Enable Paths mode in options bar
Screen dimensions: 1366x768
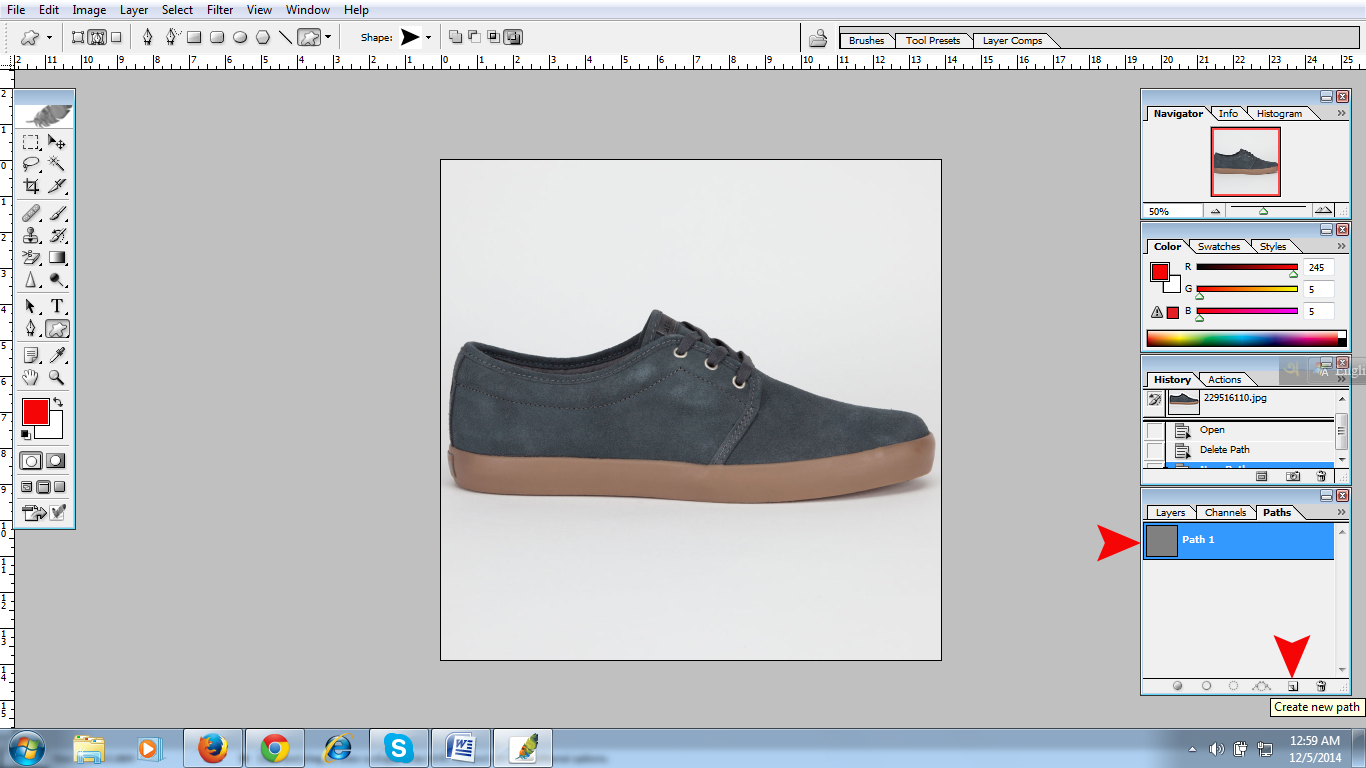click(97, 37)
